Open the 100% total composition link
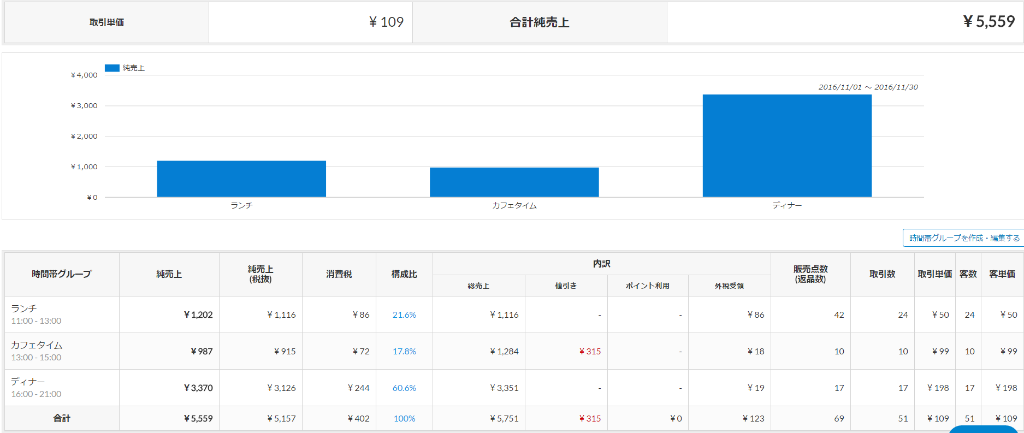 point(404,418)
